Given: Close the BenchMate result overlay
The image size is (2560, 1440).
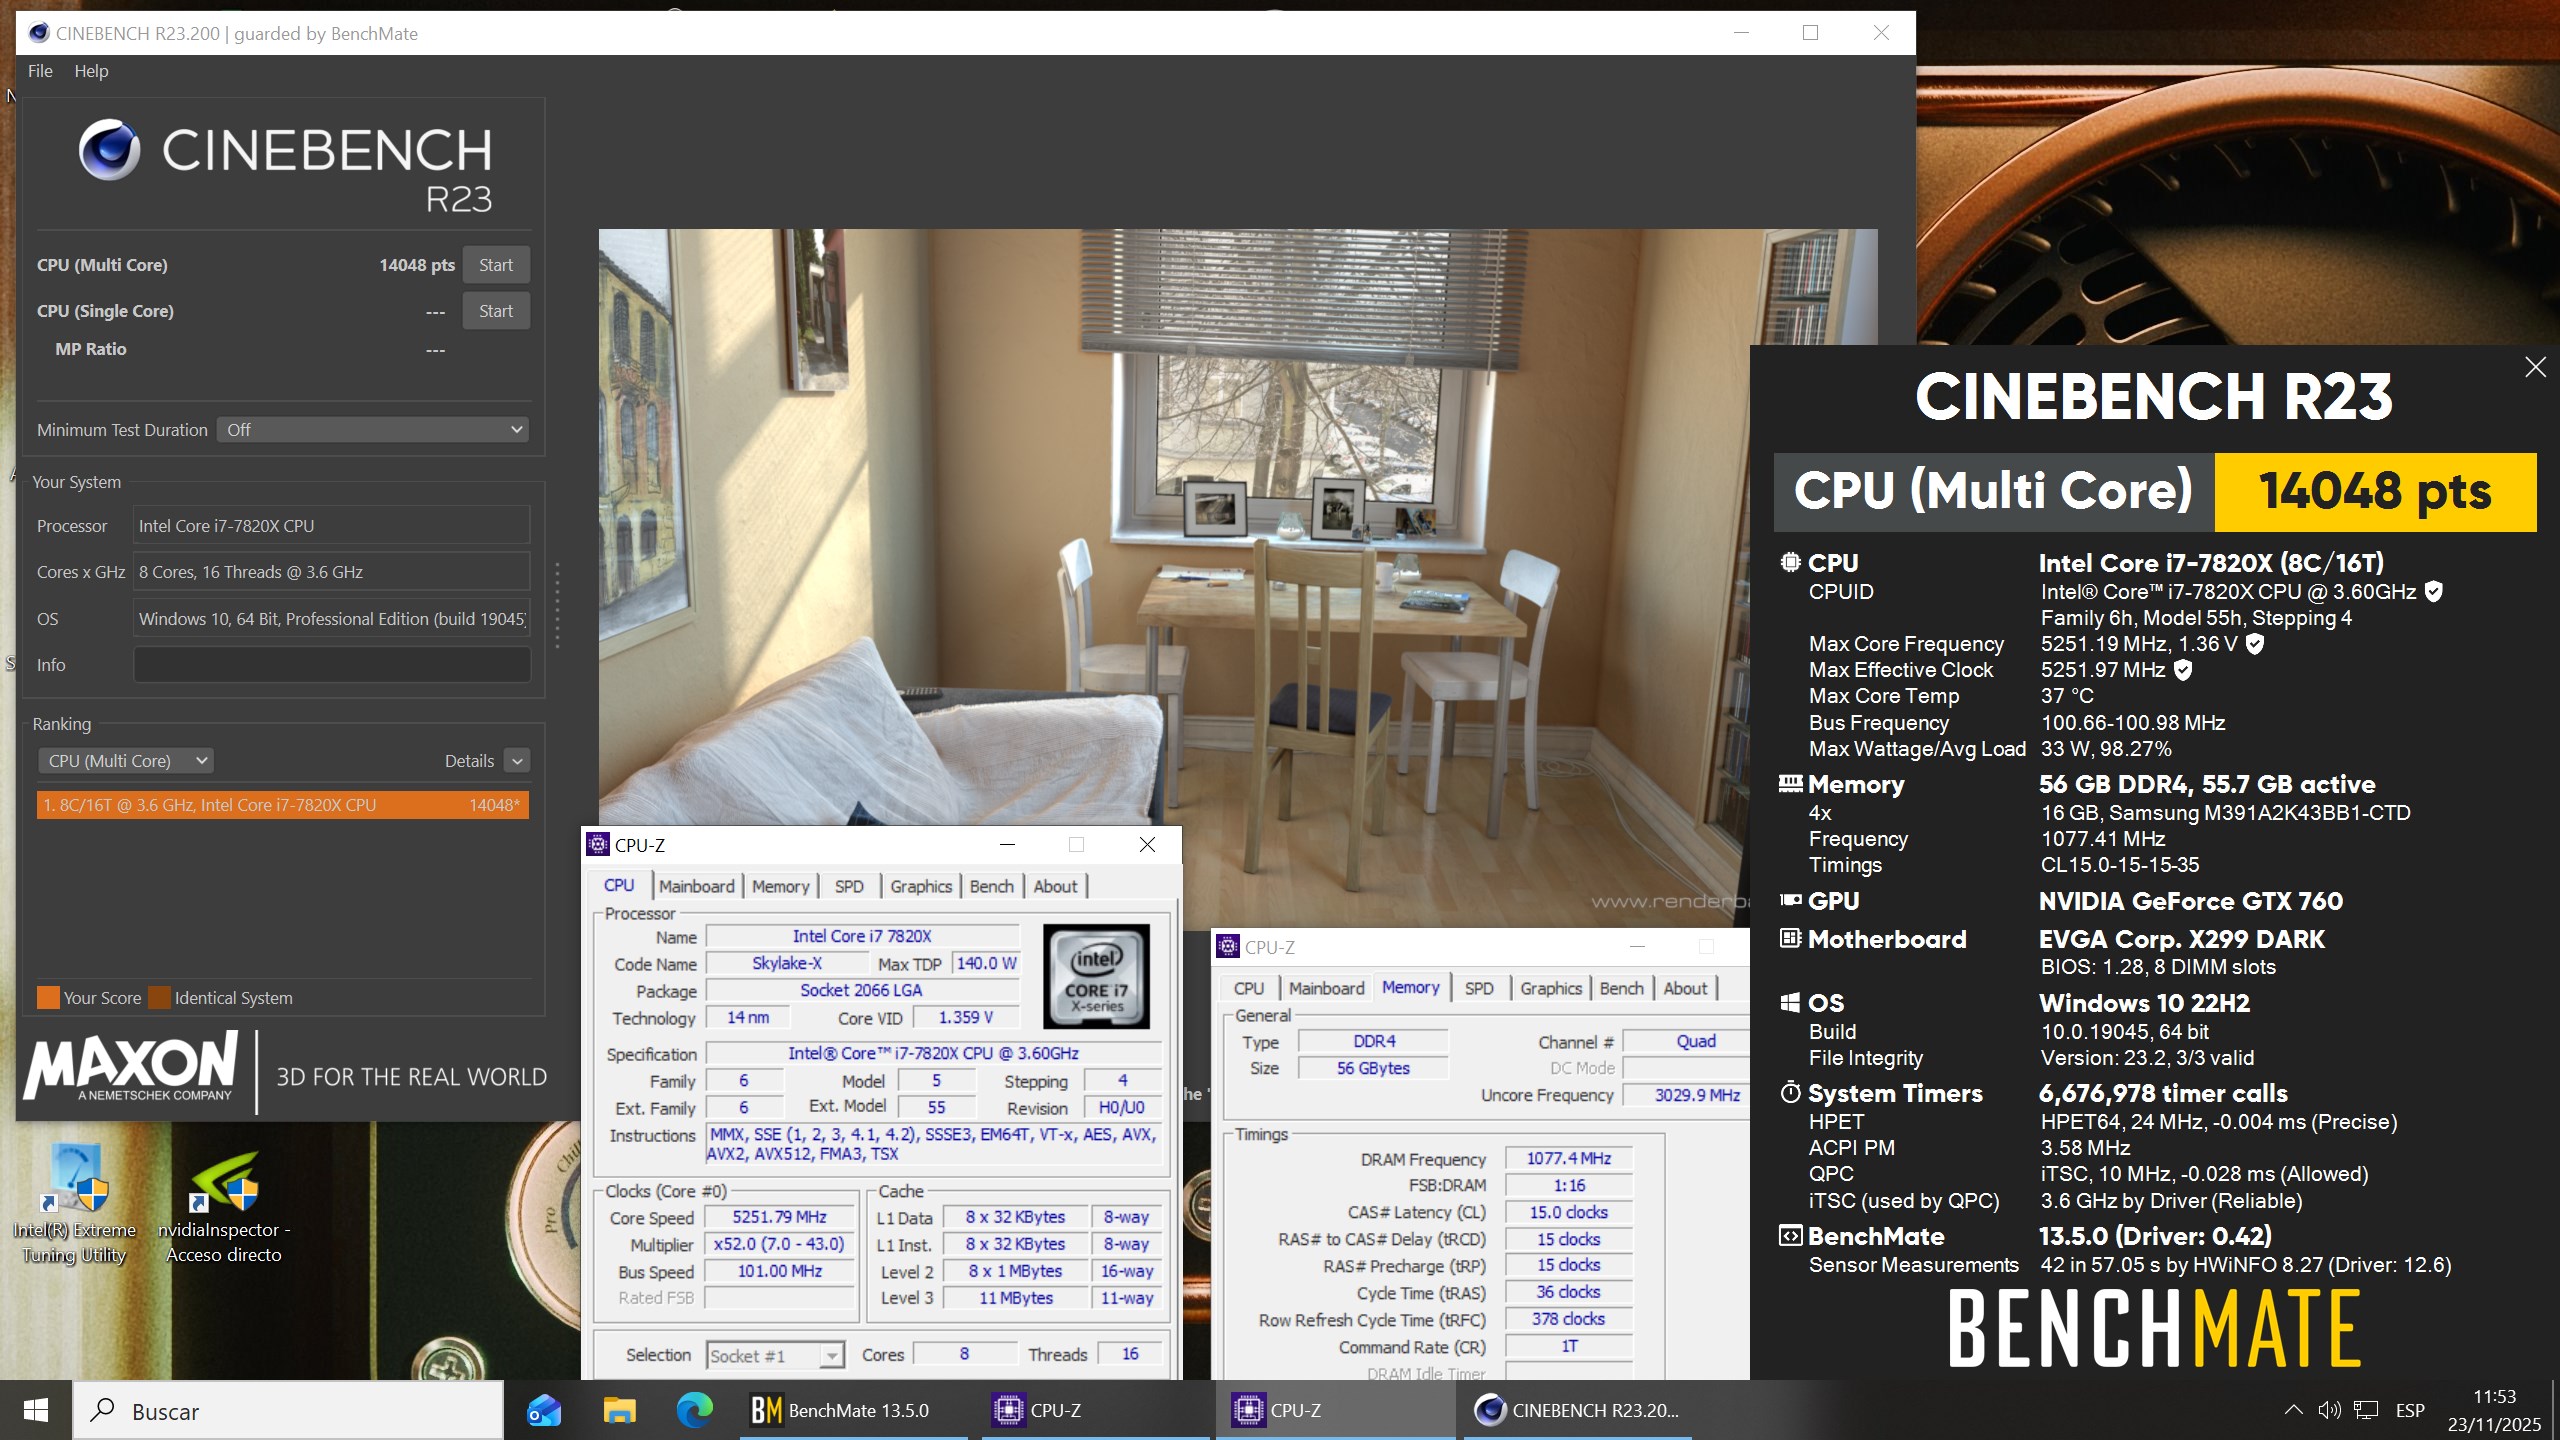Looking at the screenshot, I should 2535,367.
